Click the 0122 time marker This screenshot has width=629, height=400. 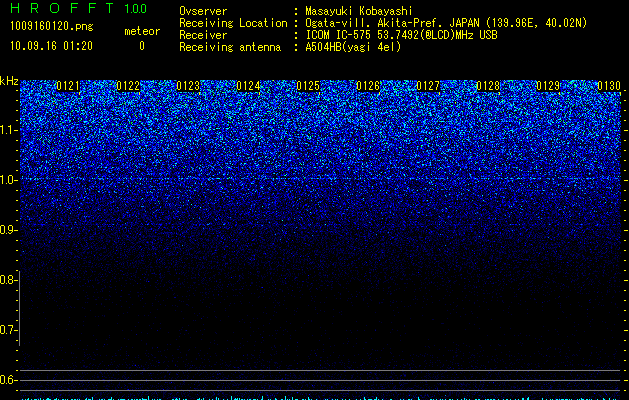pos(128,86)
